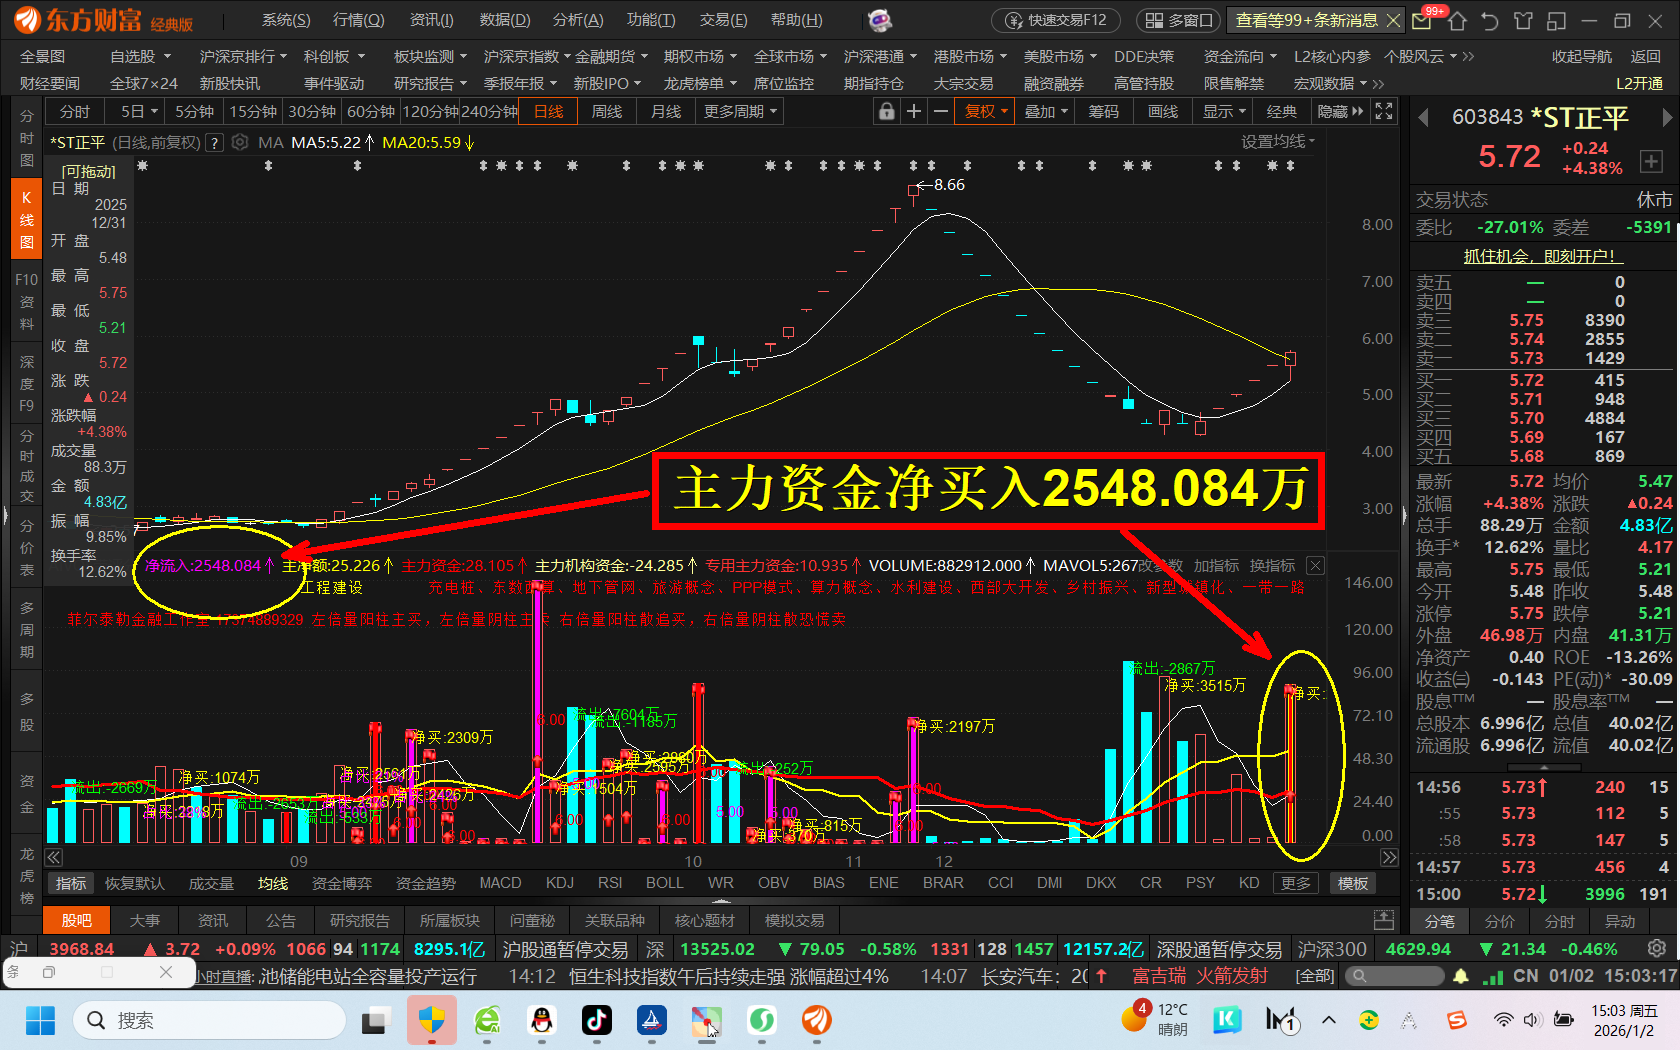The height and width of the screenshot is (1050, 1680).
Task: Open the skin theme shirt icon
Action: point(1523,20)
